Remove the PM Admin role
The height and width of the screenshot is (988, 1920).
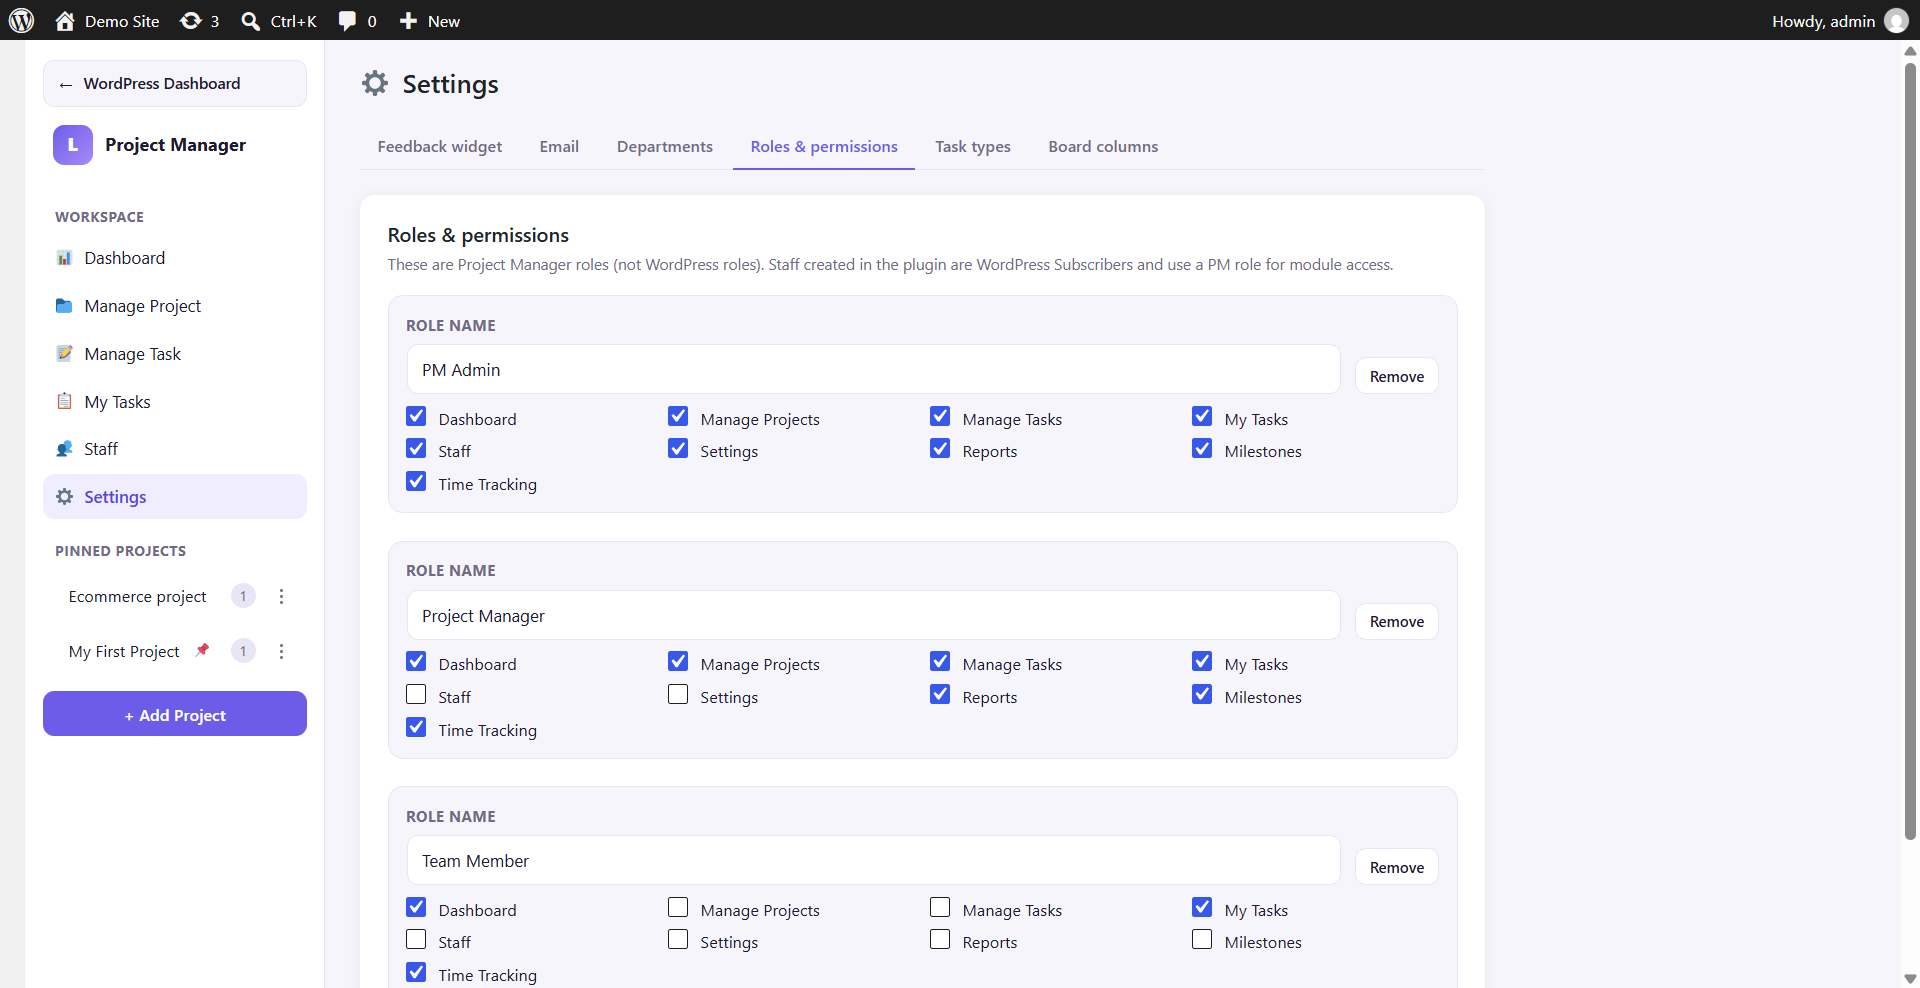pyautogui.click(x=1396, y=376)
